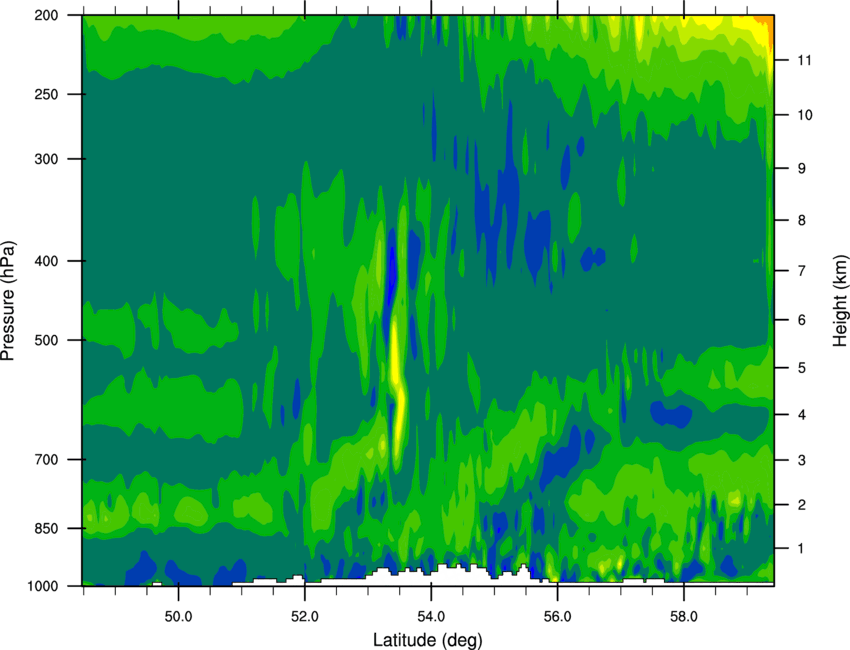Click the 10 km height label
850x650 pixels.
pos(805,115)
